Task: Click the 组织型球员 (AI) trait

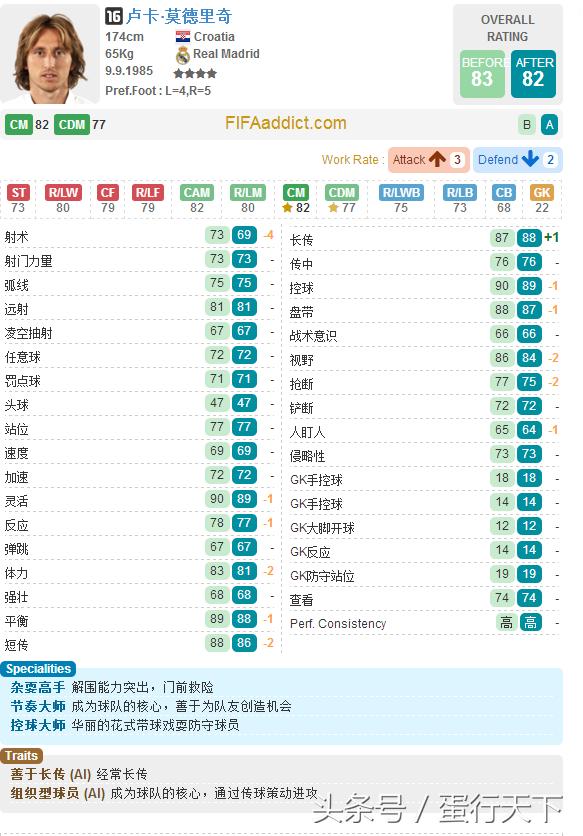Action: 58,793
